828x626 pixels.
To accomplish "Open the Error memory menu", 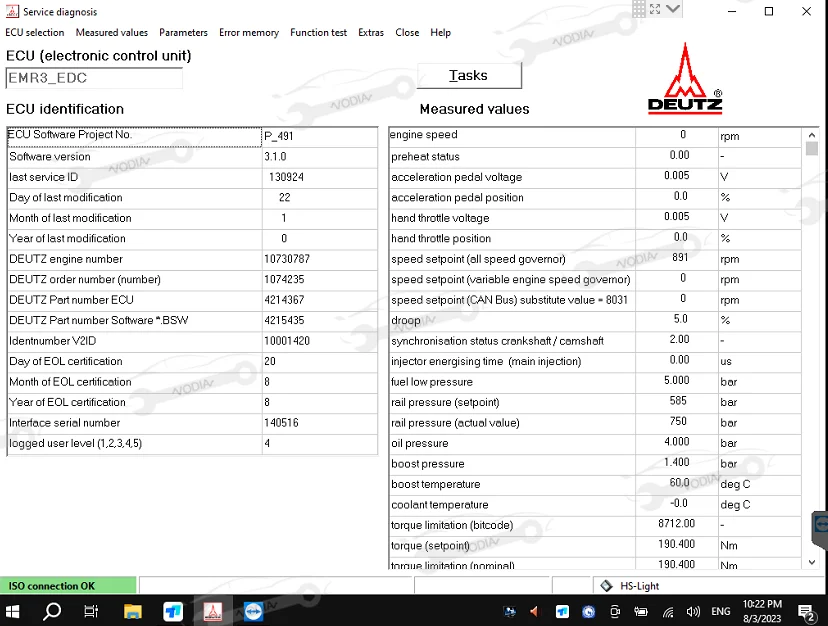I will pos(249,32).
